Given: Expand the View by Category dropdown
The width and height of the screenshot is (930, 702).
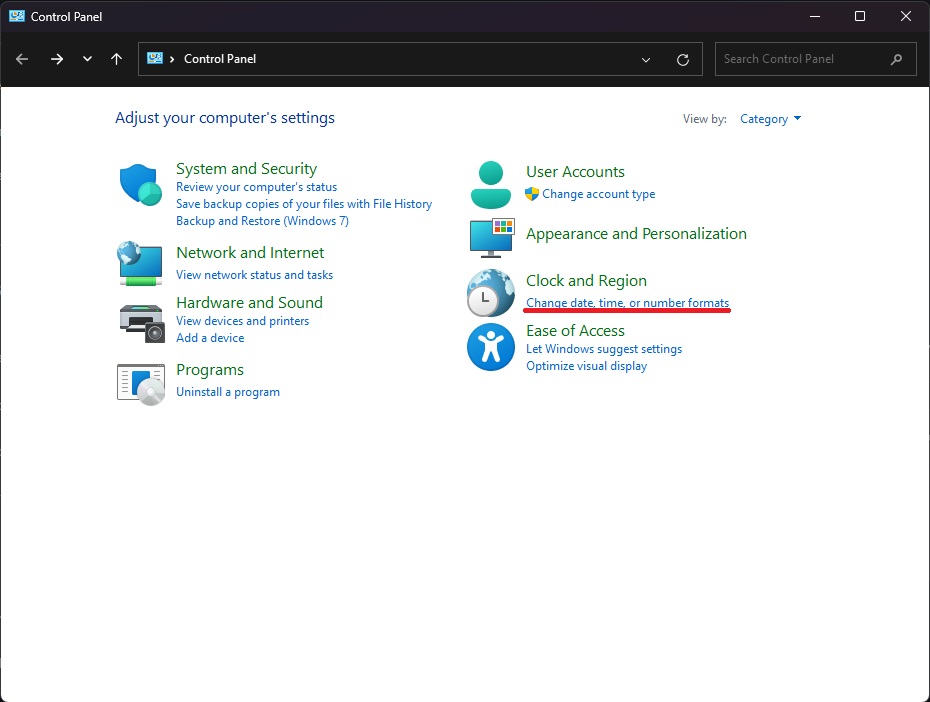Looking at the screenshot, I should coord(770,119).
